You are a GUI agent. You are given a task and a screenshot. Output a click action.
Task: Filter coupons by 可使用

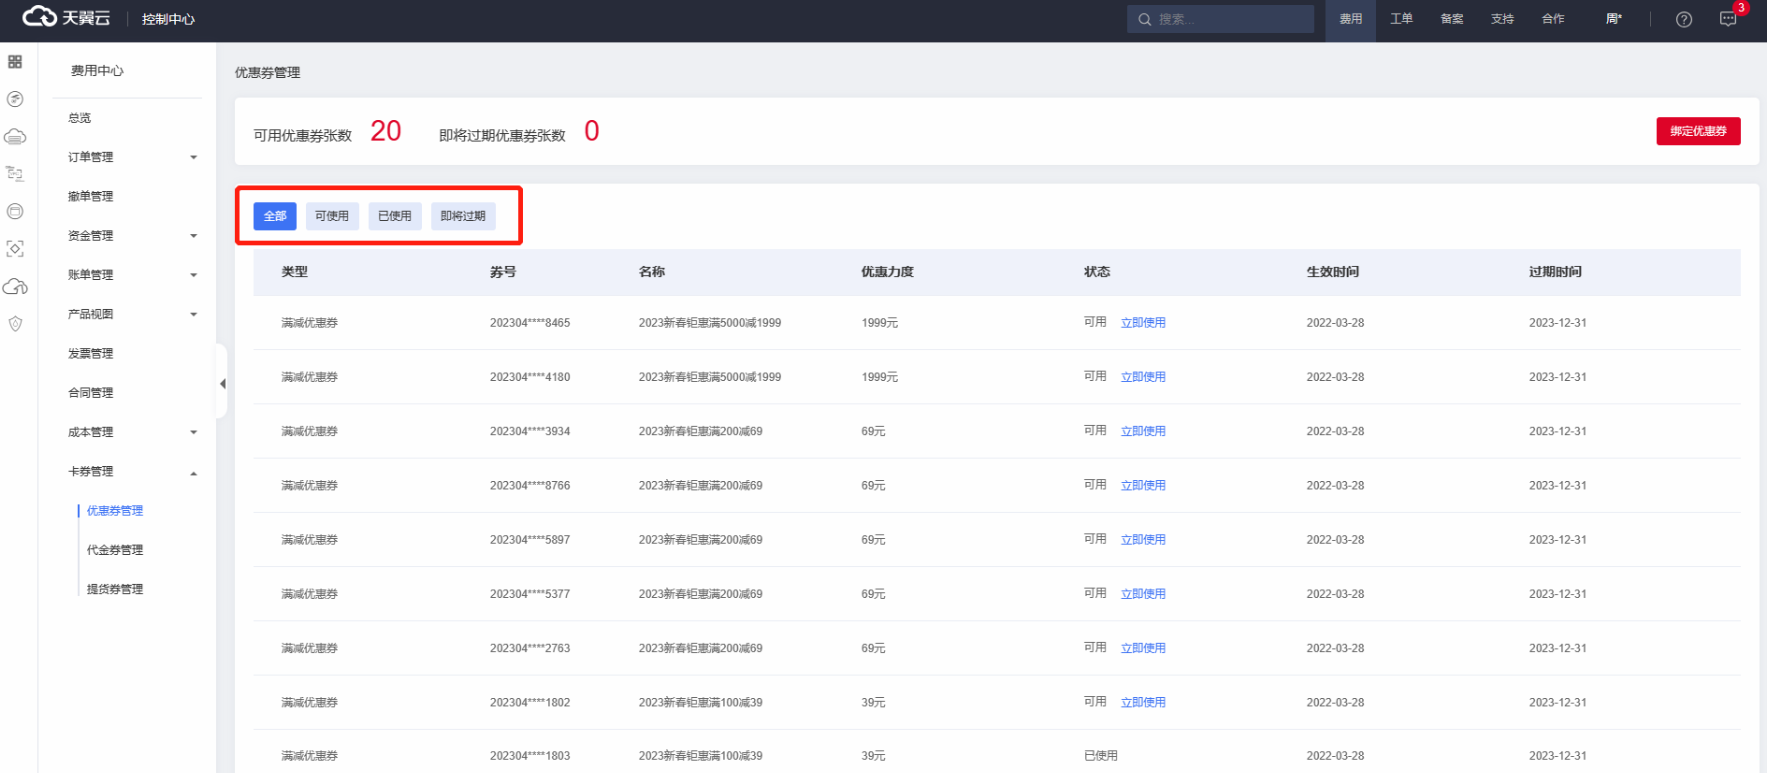[x=332, y=216]
